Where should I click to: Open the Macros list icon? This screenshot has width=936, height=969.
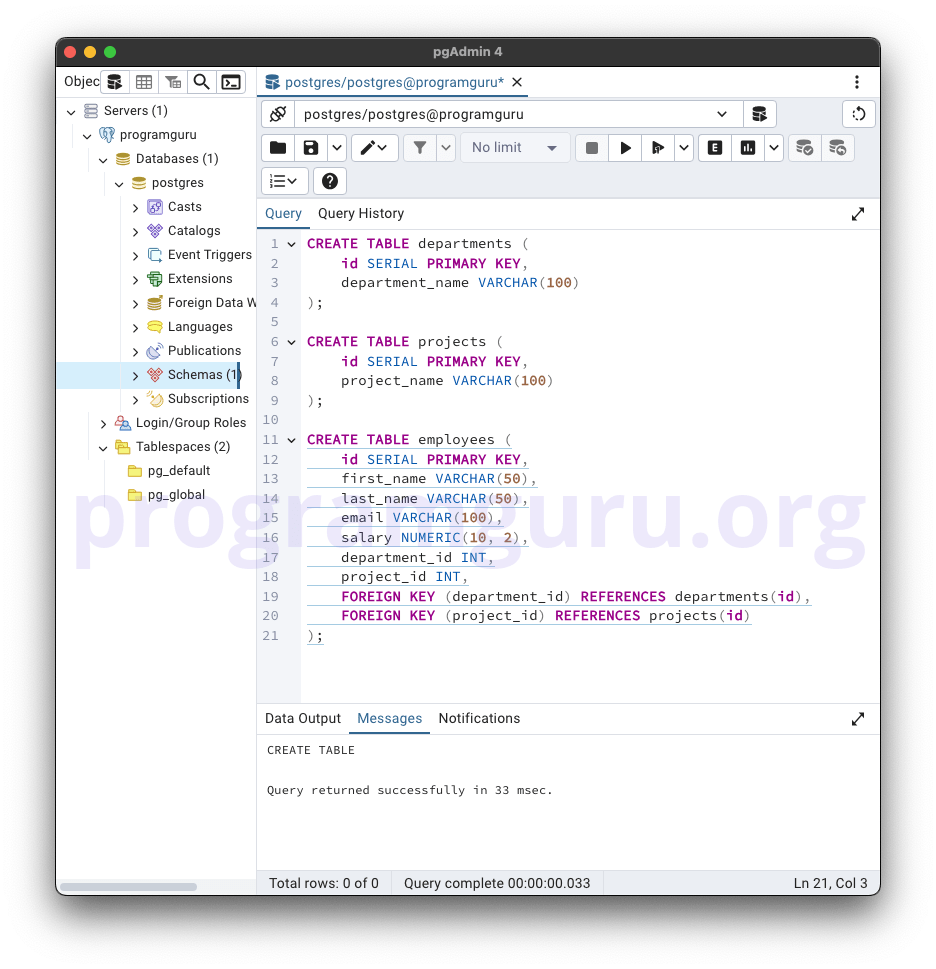[284, 181]
